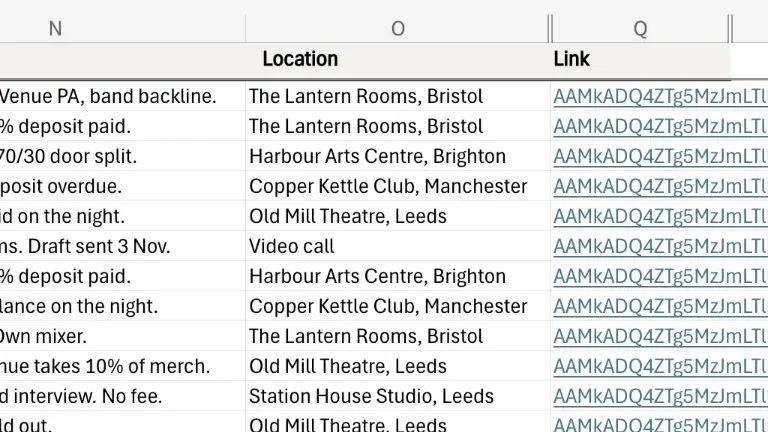Select 'Draft sent 3 Nov.' cell

pos(122,246)
